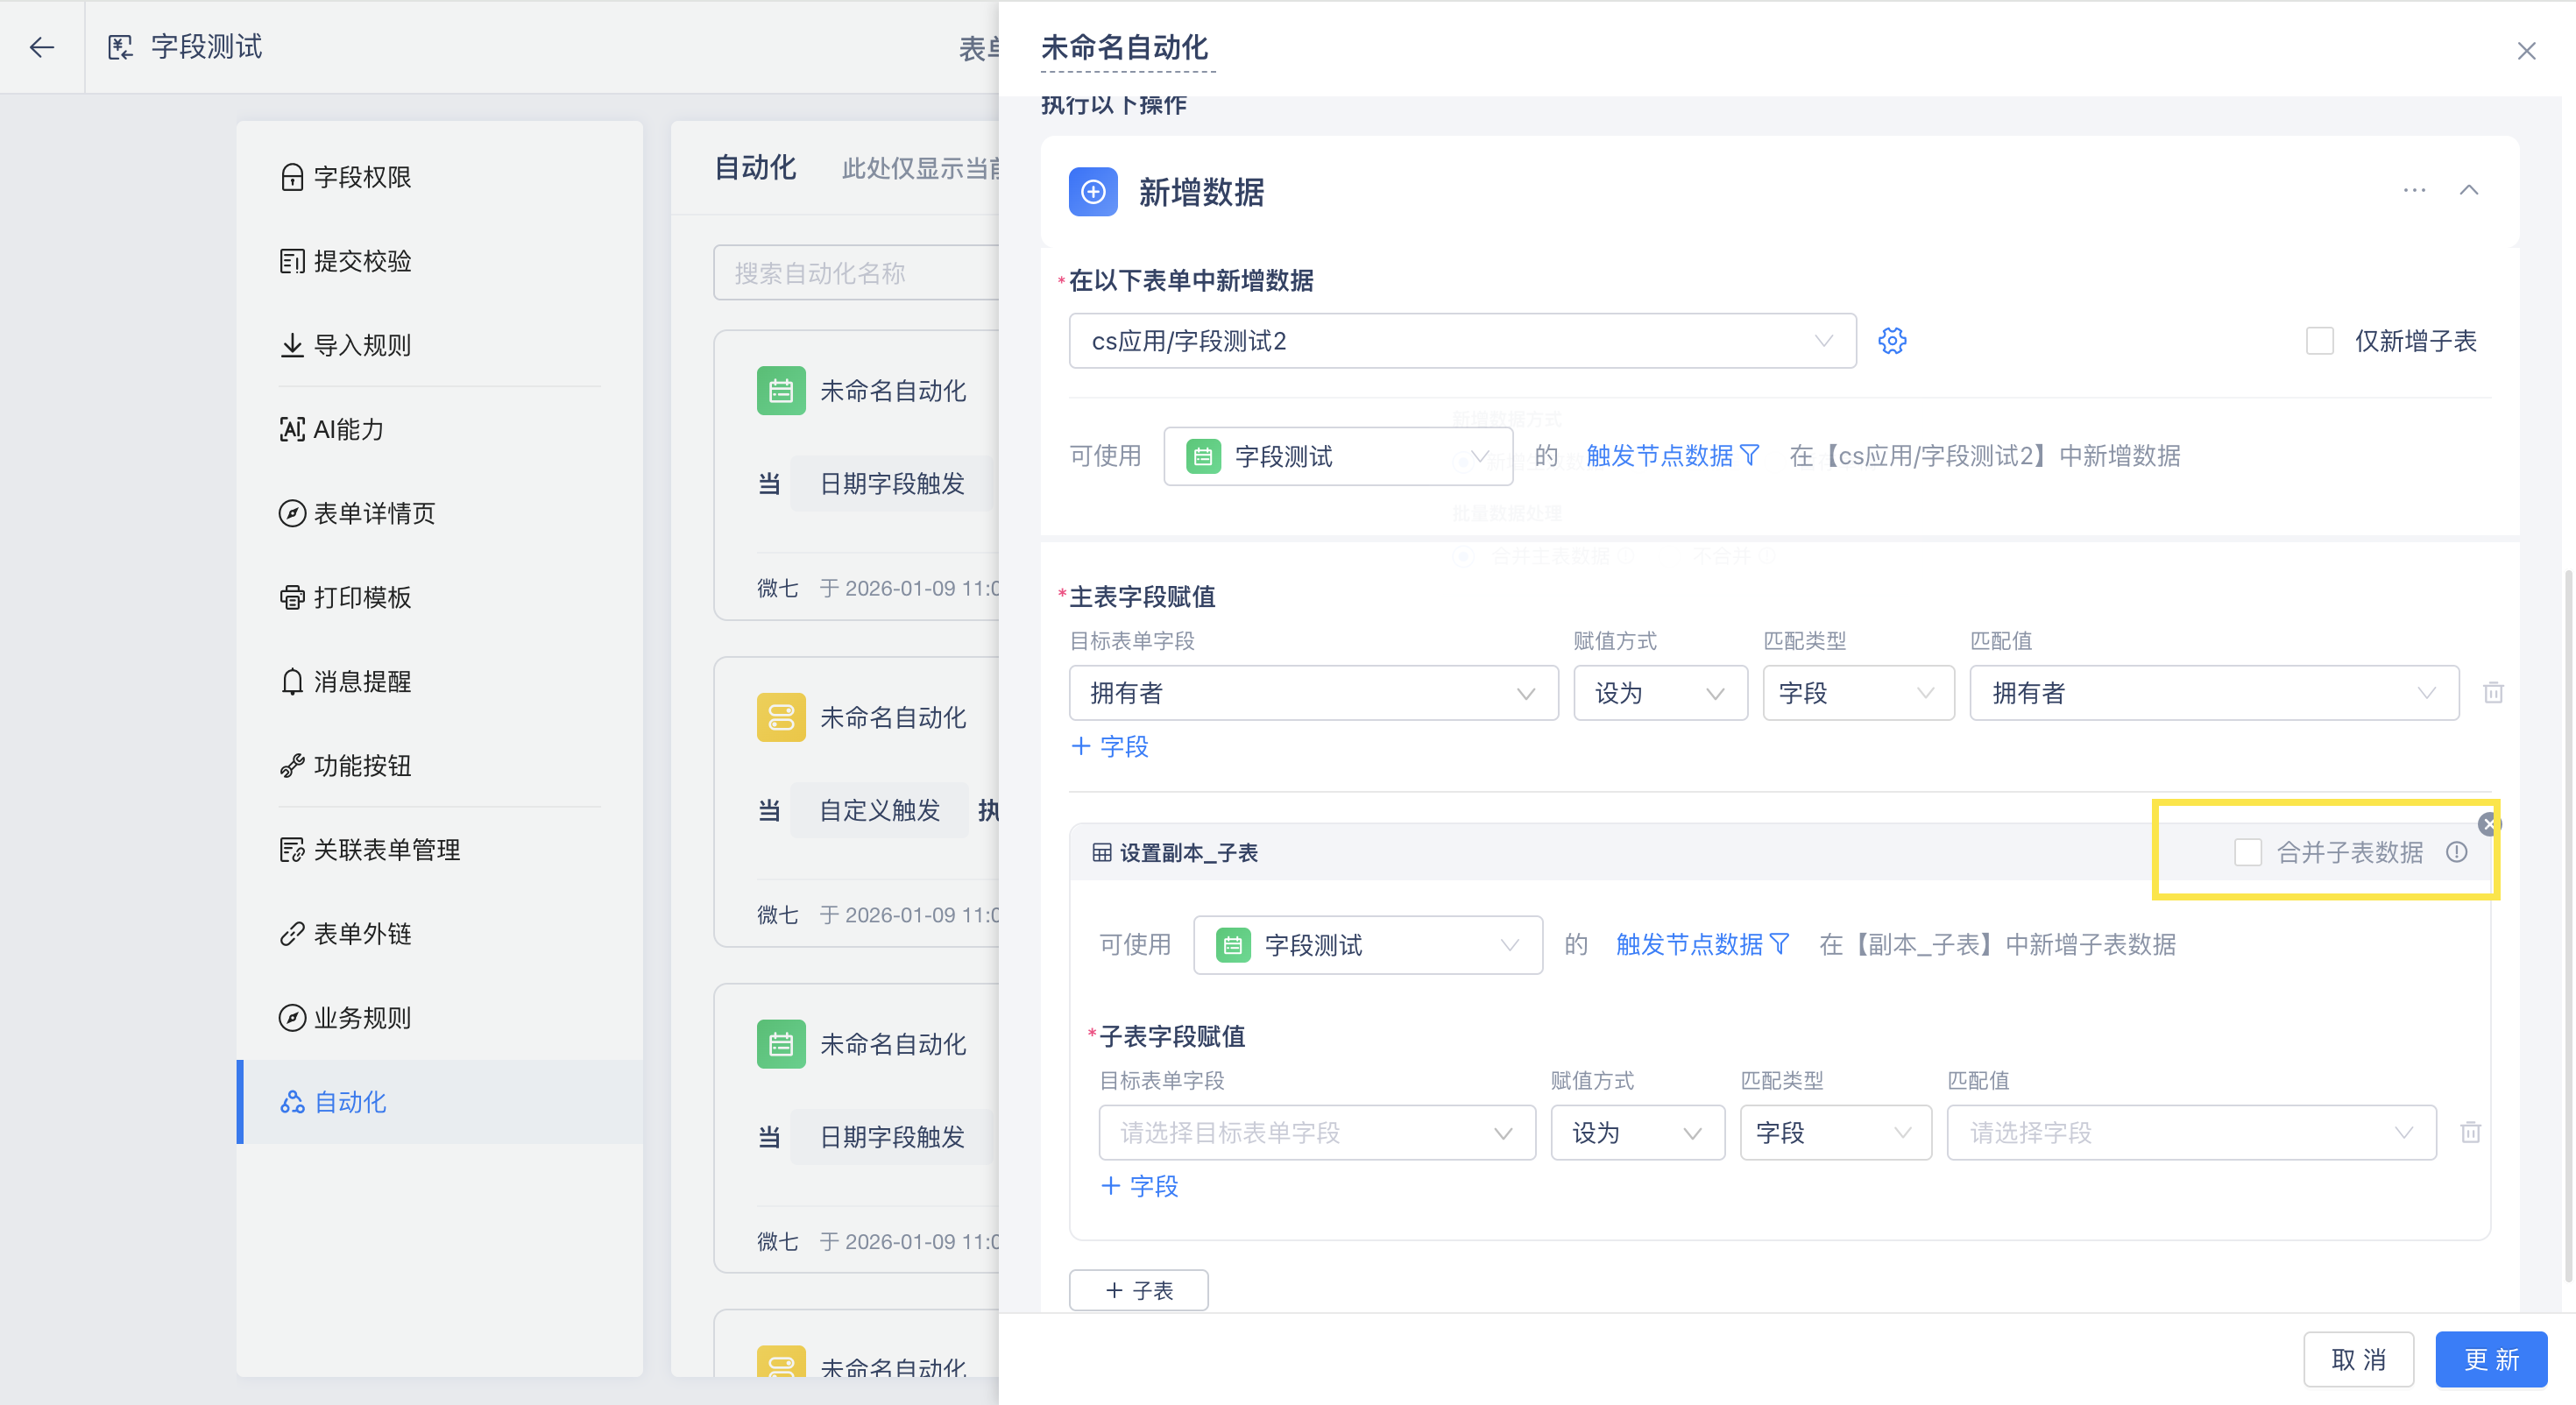This screenshot has height=1405, width=2576.
Task: Open the 拥有者 target field dropdown
Action: (x=1313, y=693)
